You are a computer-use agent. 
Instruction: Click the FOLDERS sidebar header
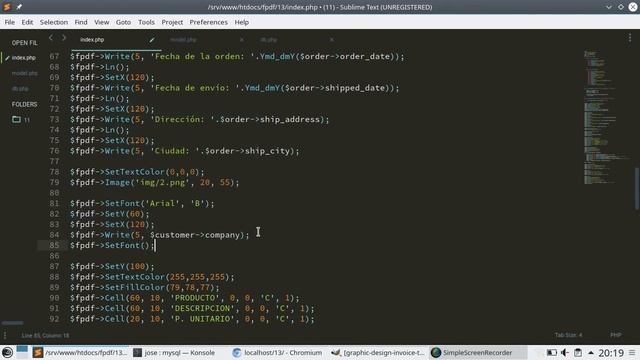pos(24,104)
